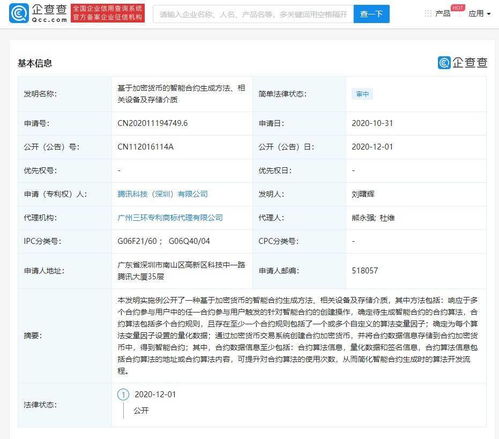Click the IPC code G06Q40/04

(x=189, y=241)
